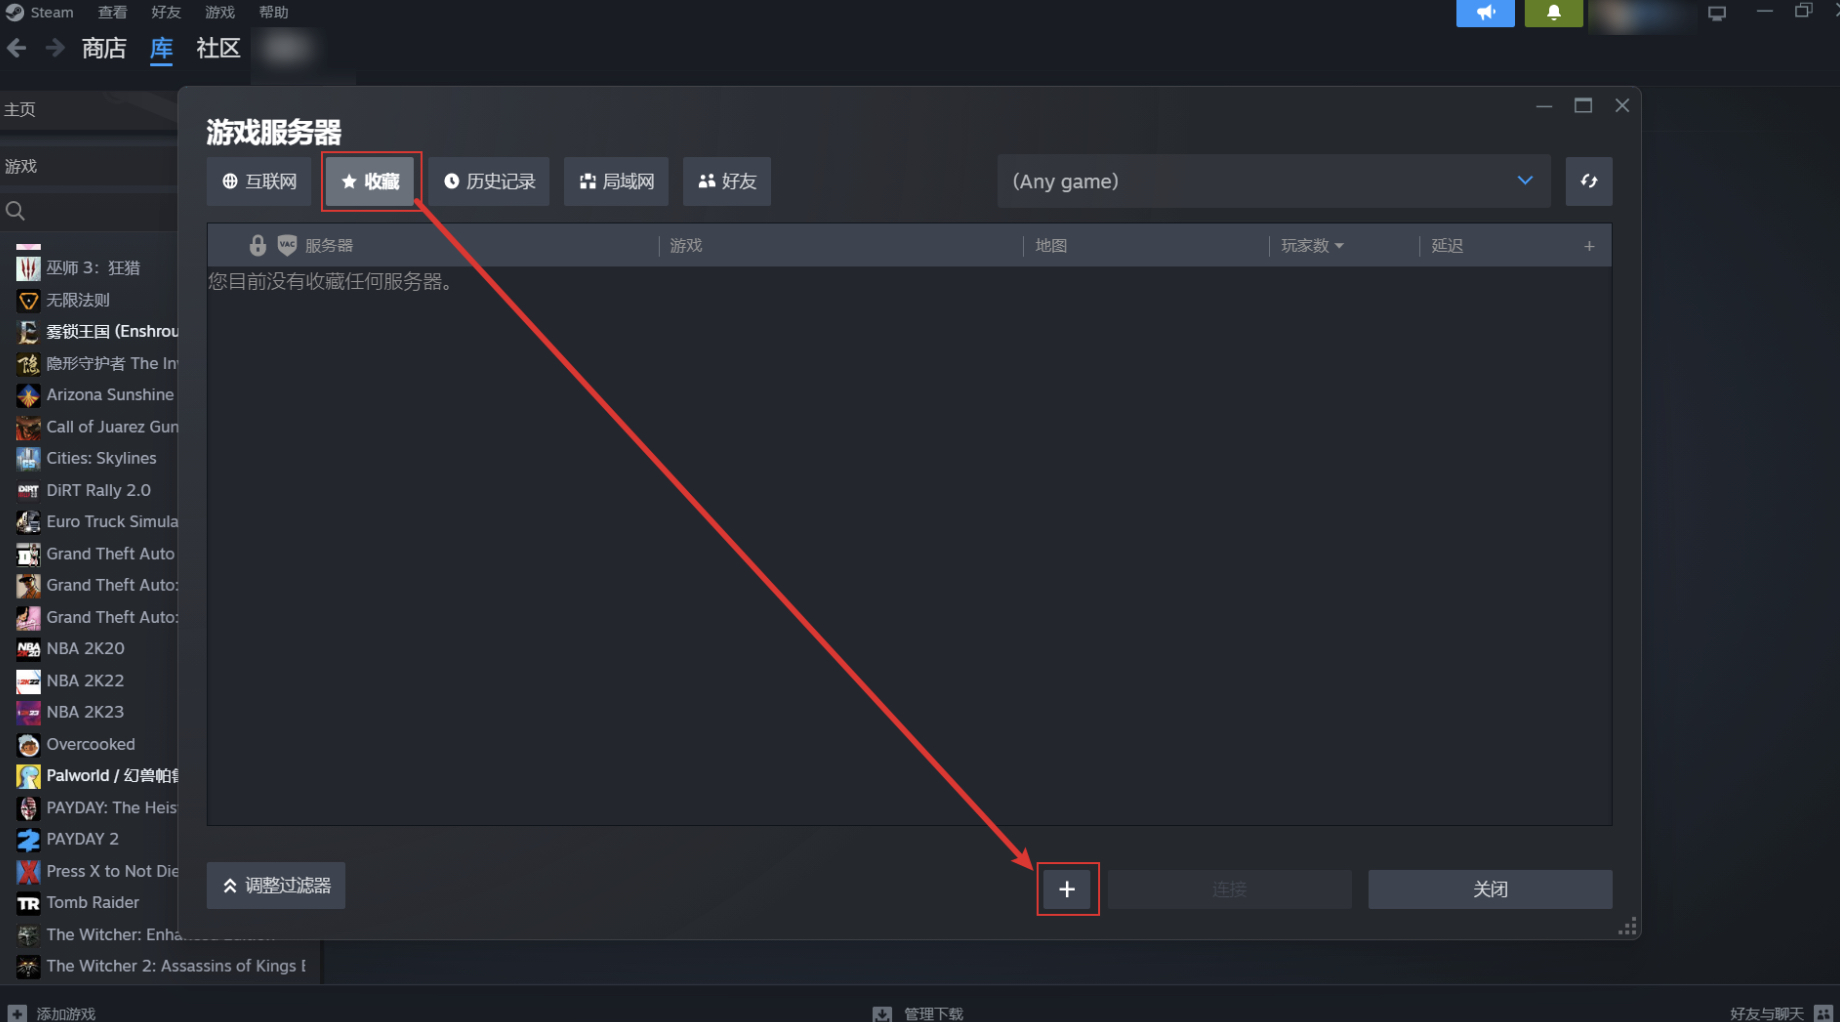
Task: Click the plus button to add a server
Action: [1067, 889]
